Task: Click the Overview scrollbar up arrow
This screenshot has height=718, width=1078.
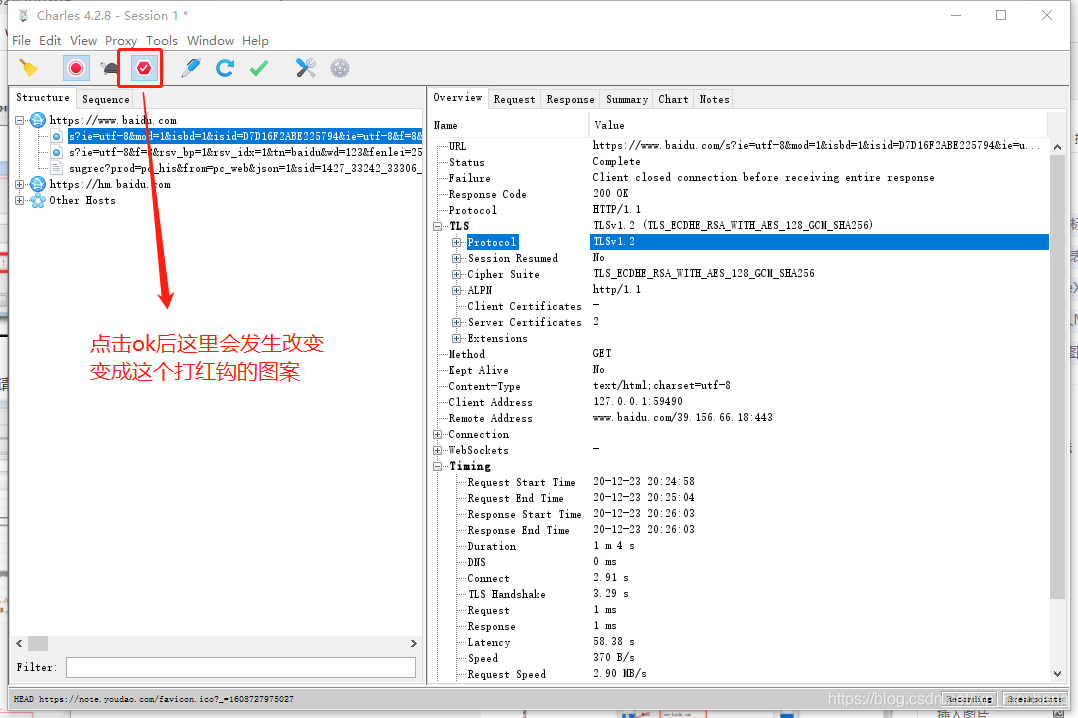Action: (x=1057, y=146)
